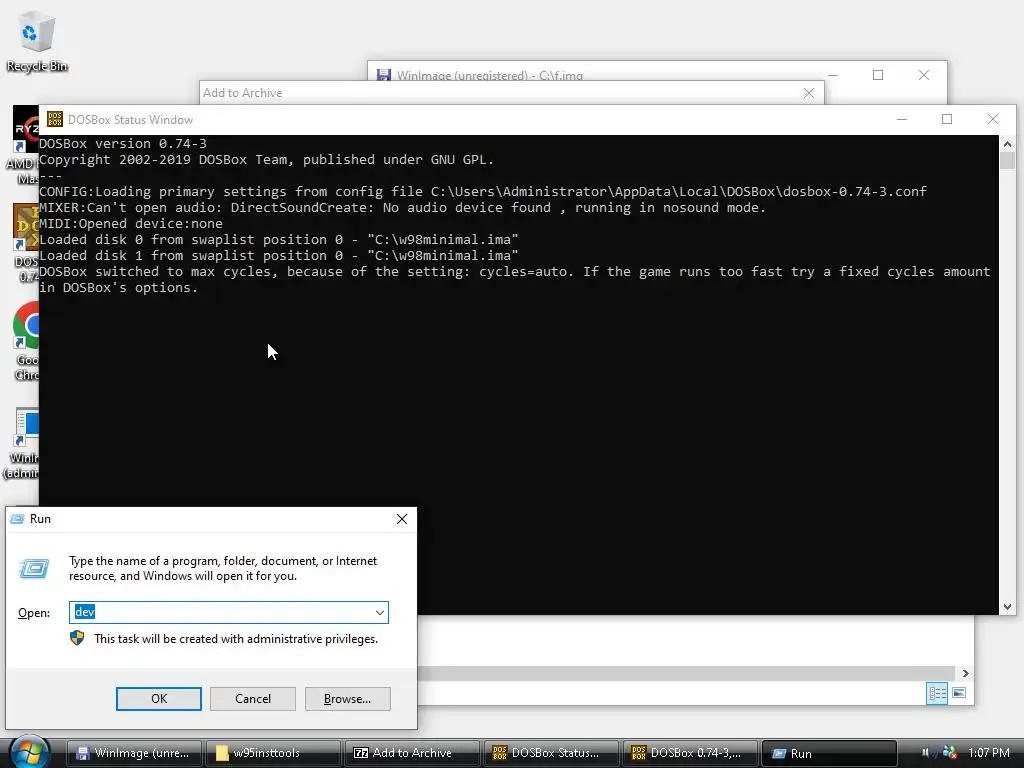
Task: Click the network status tray icon
Action: pyautogui.click(x=950, y=752)
